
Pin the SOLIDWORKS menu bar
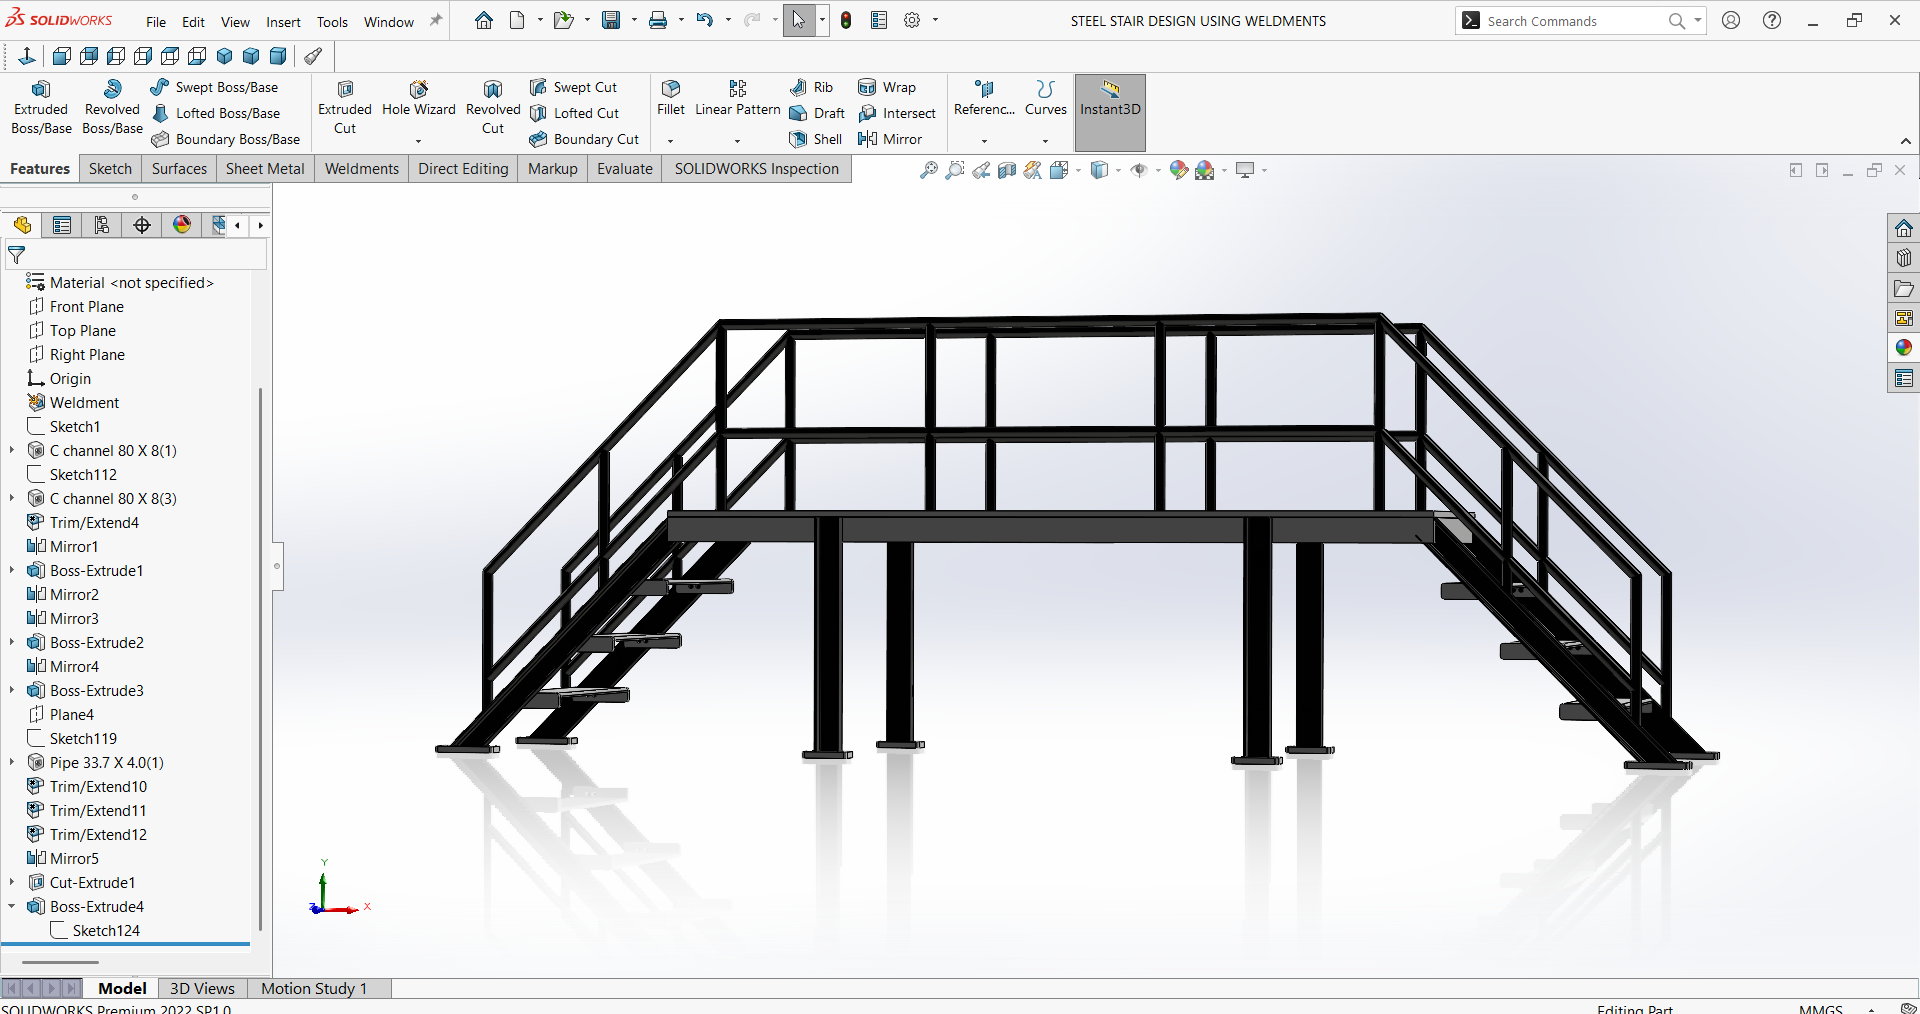point(436,21)
